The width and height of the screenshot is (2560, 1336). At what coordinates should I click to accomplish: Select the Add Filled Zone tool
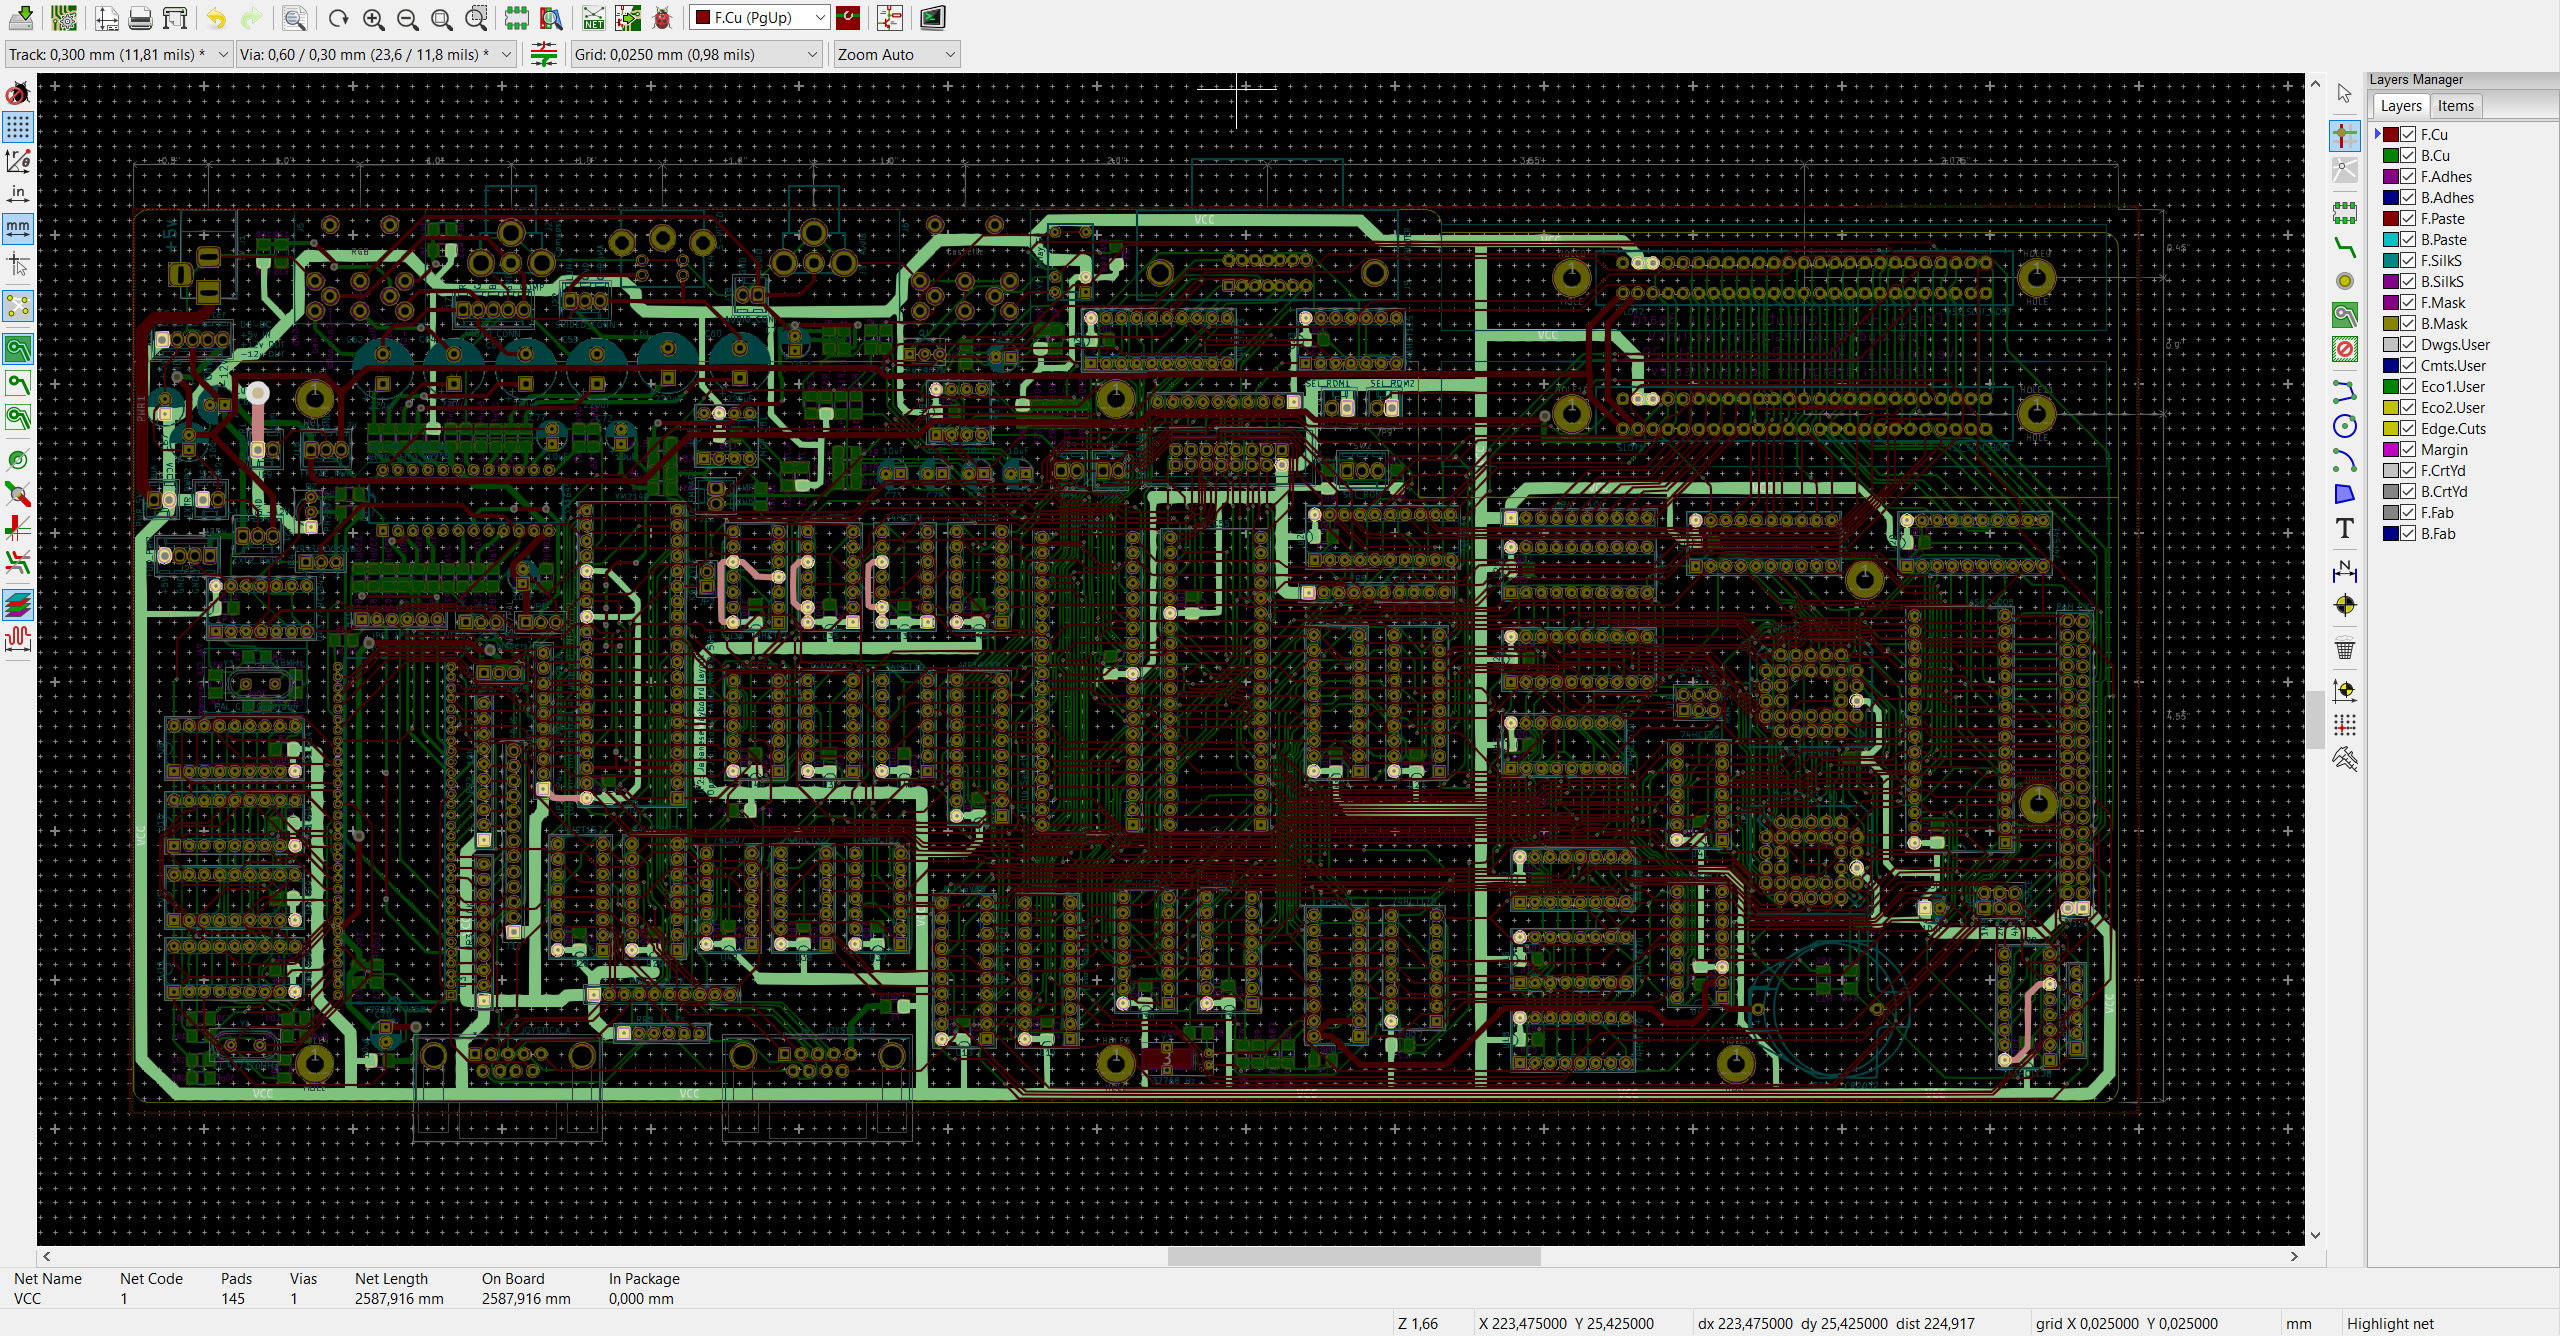coord(2344,315)
